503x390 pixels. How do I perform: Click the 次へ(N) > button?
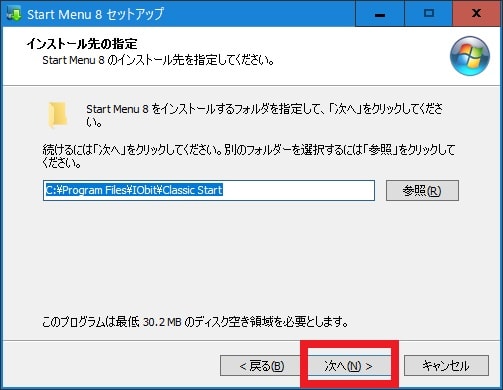349,366
